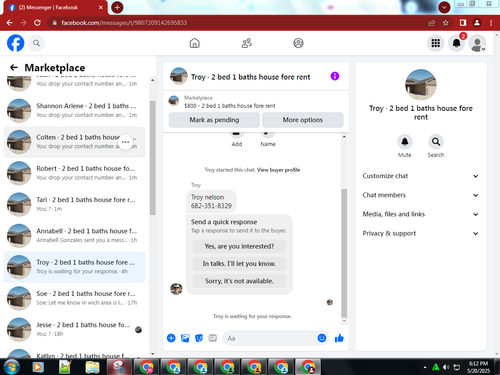Send quick response 'Yes, are you interested?'
Screen dimensions: 500x375
239,246
